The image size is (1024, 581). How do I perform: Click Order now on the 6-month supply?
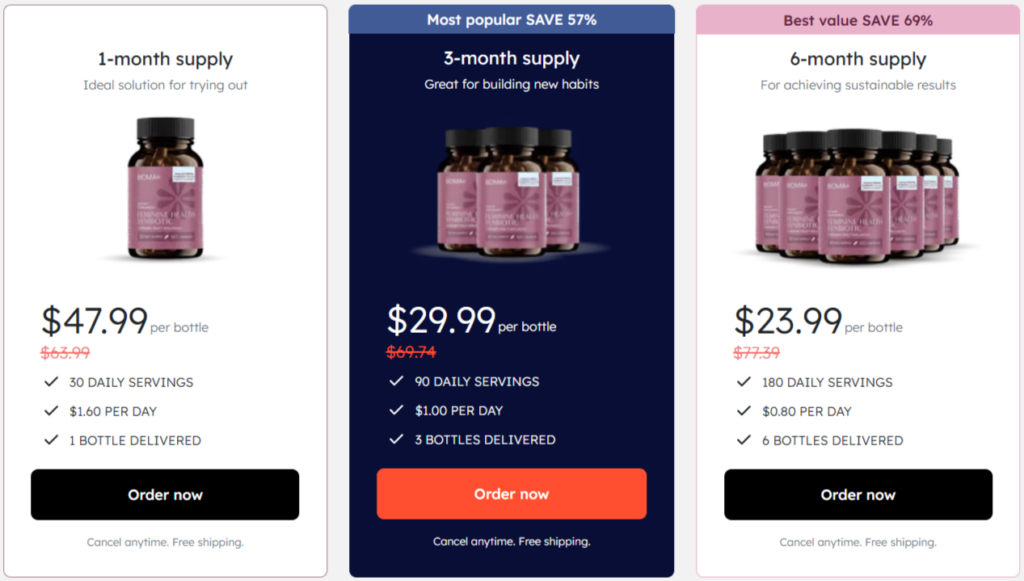pyautogui.click(x=858, y=494)
